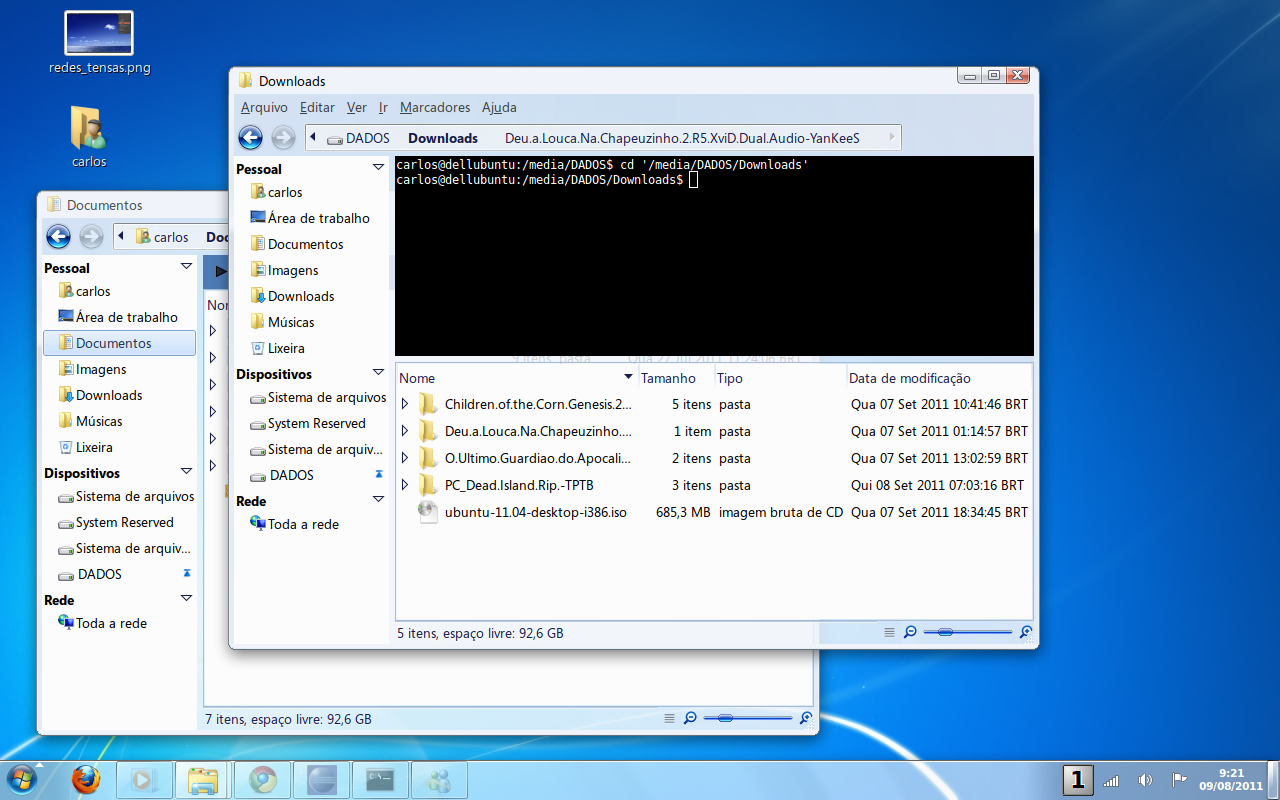
Task: Click DADOS in the Downloads path bar
Action: (x=358, y=138)
